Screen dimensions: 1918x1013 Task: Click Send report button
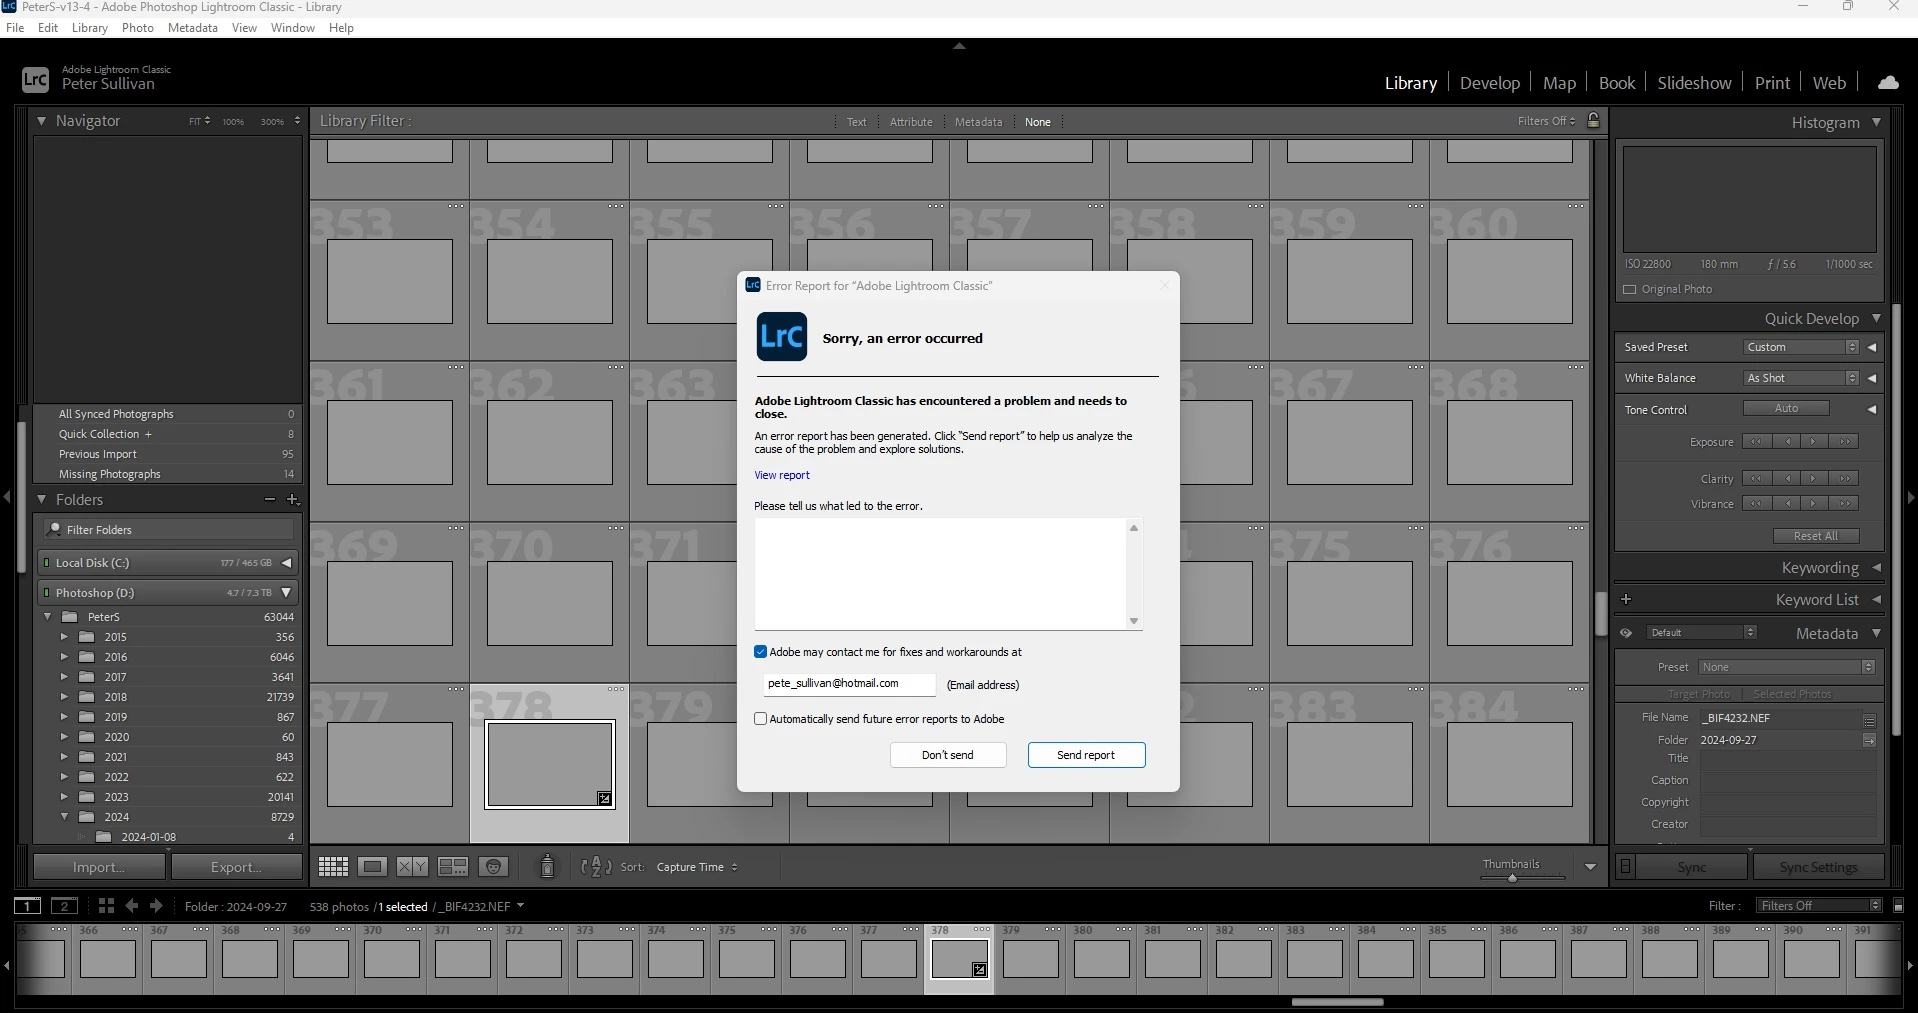(1086, 755)
